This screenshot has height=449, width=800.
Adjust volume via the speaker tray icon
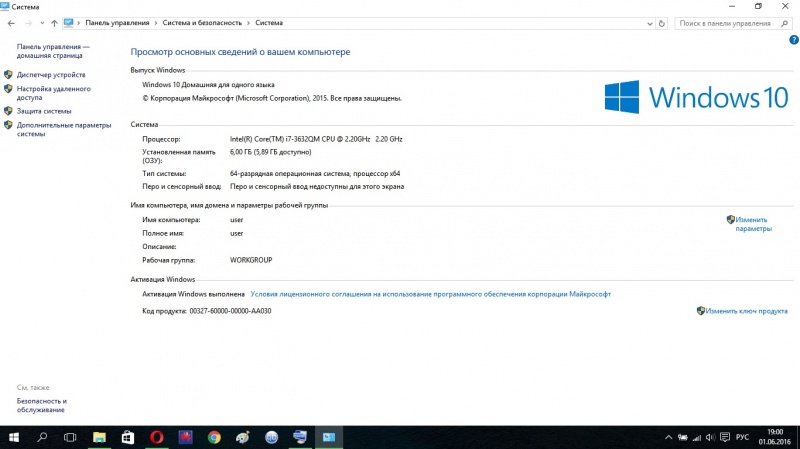710,437
